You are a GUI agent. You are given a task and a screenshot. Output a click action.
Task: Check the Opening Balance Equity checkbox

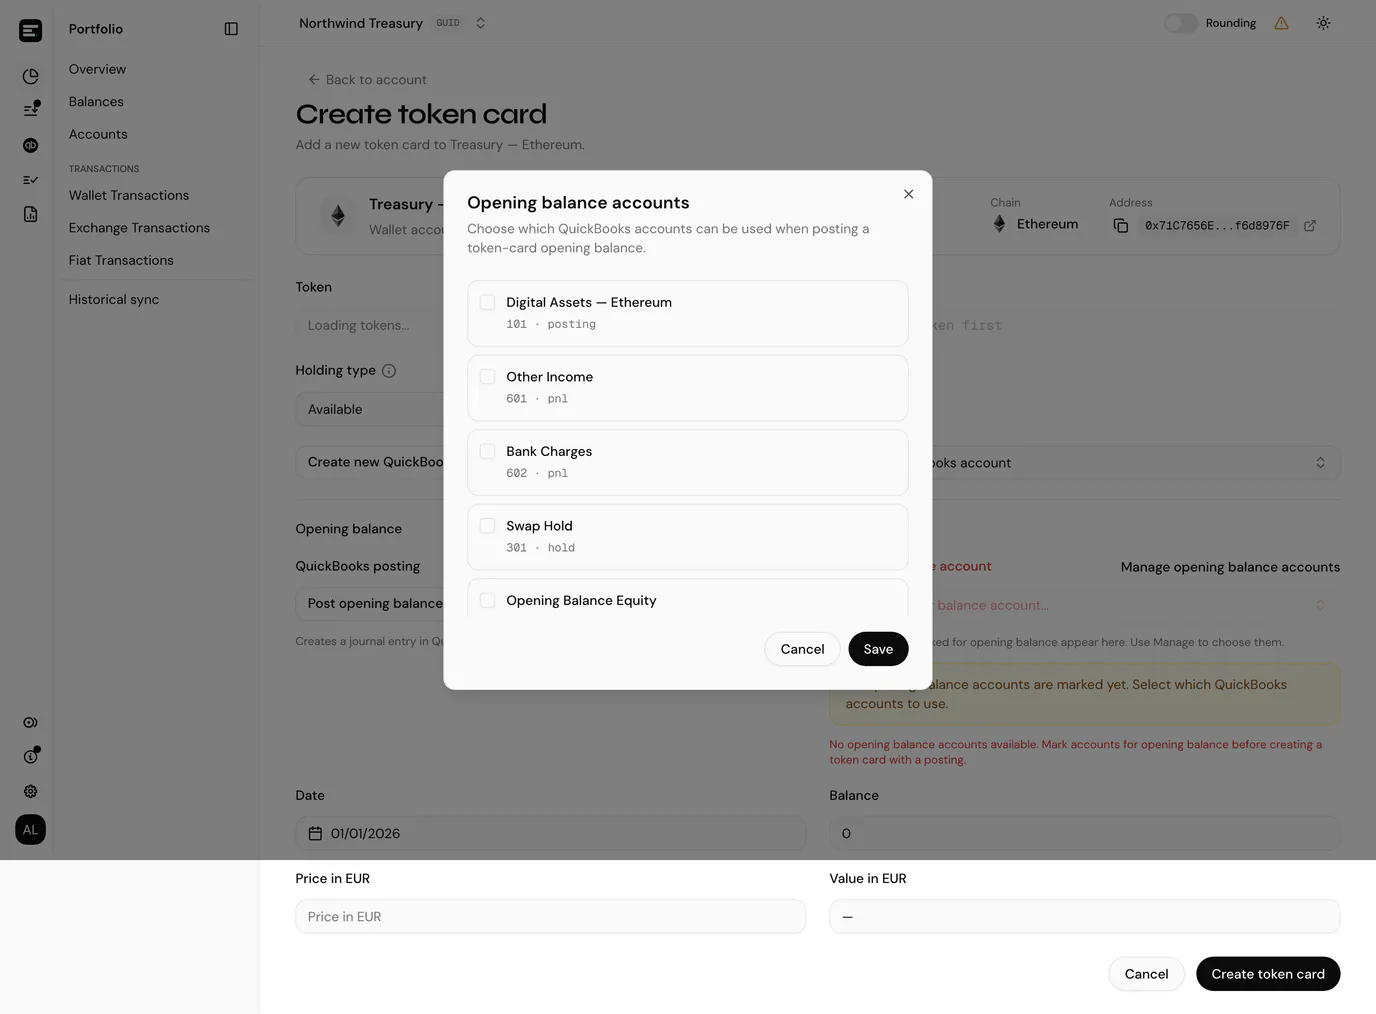pos(488,600)
